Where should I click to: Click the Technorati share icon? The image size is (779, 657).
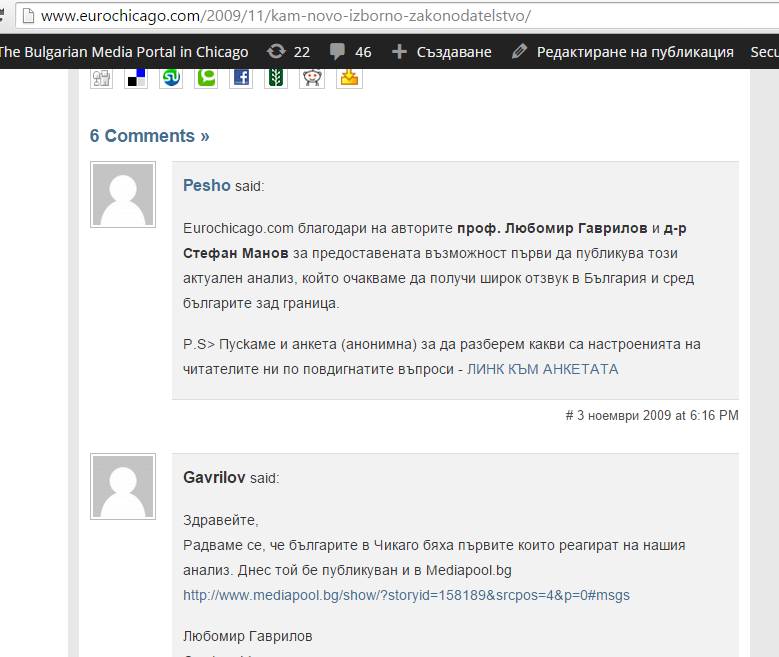(206, 77)
